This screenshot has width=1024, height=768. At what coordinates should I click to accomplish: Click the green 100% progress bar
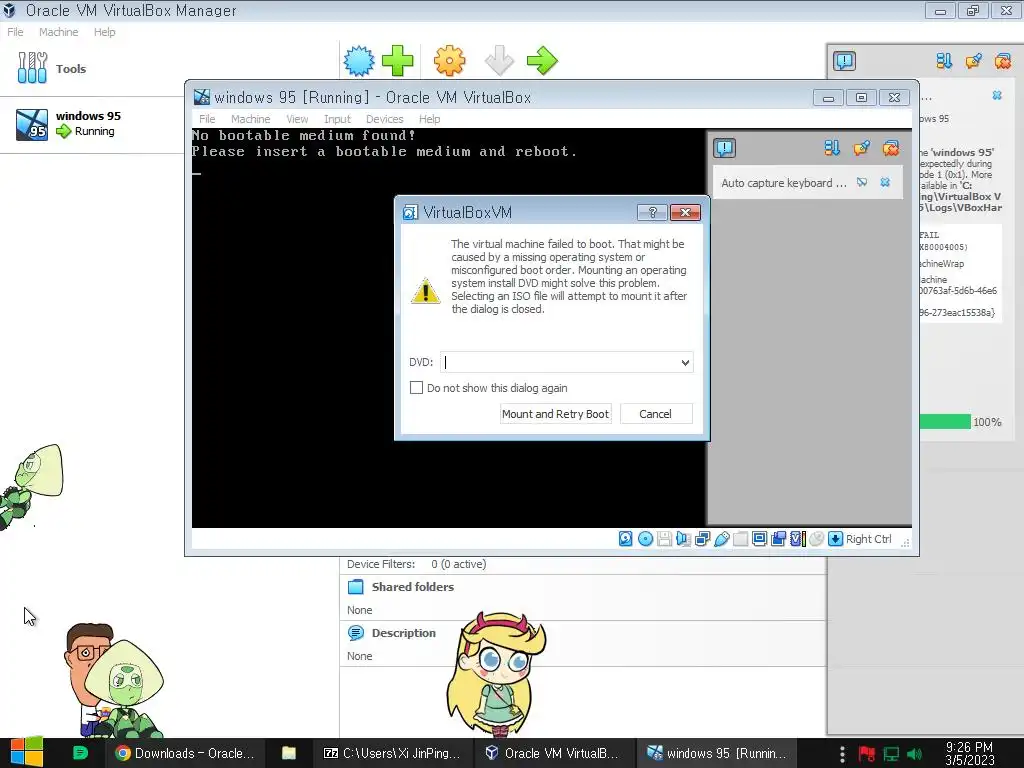click(x=944, y=422)
